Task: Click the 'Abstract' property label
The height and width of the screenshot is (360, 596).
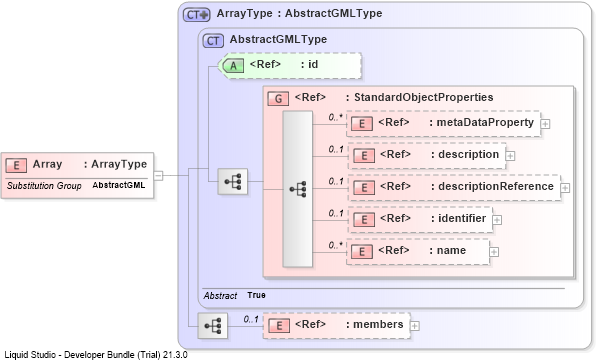Action: pyautogui.click(x=220, y=296)
